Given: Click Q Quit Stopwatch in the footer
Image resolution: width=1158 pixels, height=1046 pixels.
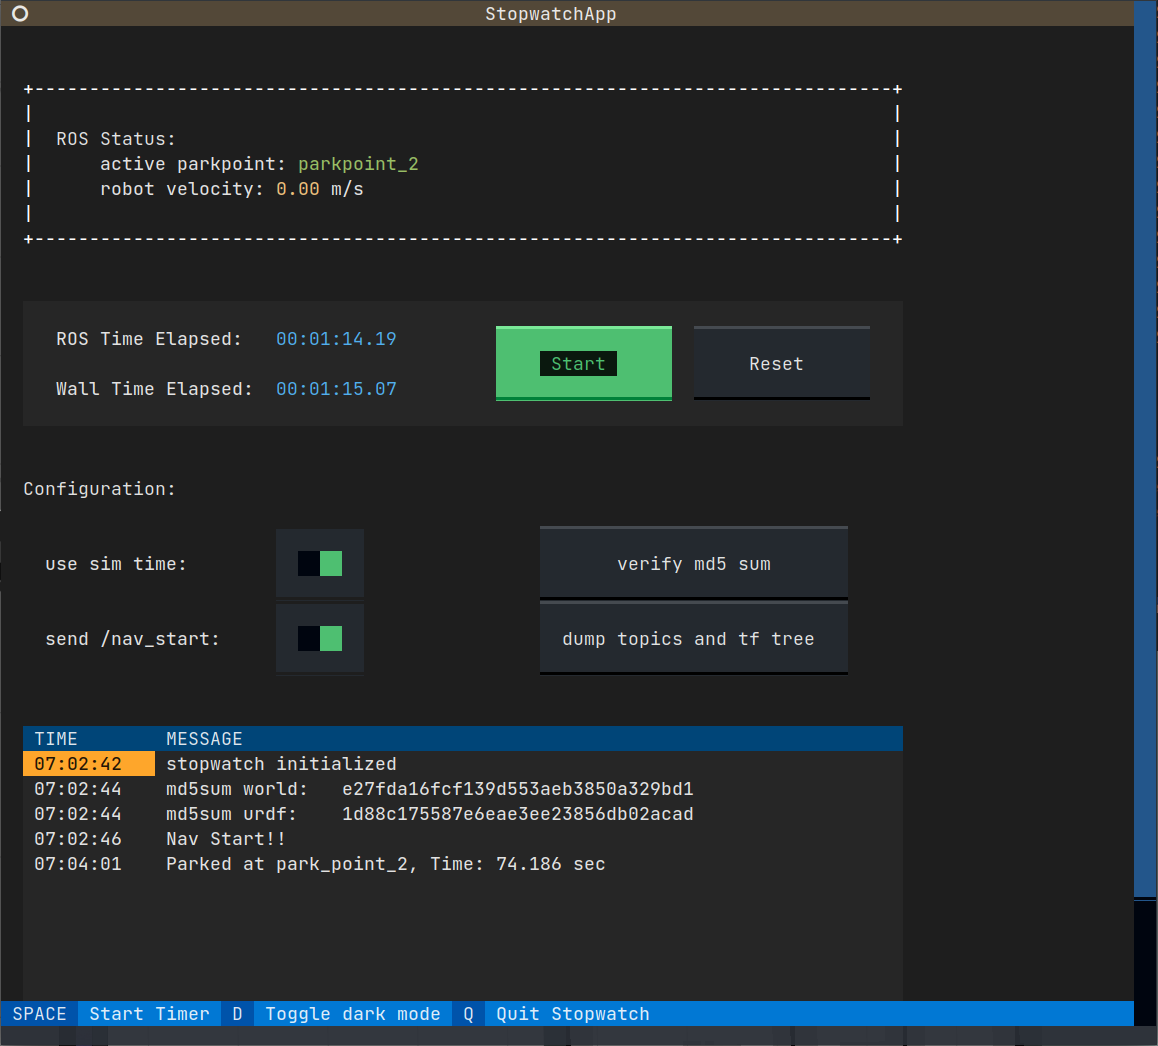Looking at the screenshot, I should click(556, 1013).
